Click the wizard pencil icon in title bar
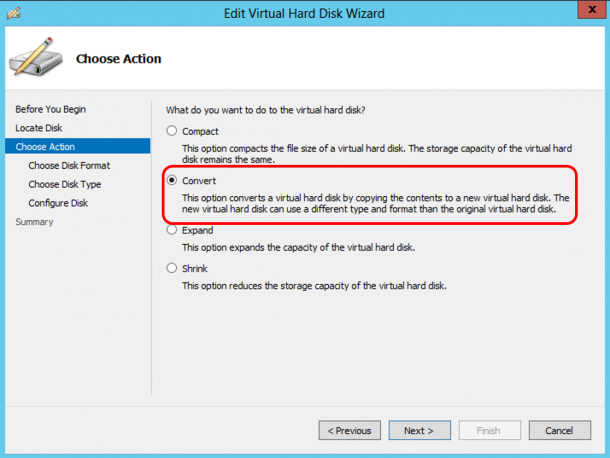Screen dimensions: 610x458 (14, 13)
